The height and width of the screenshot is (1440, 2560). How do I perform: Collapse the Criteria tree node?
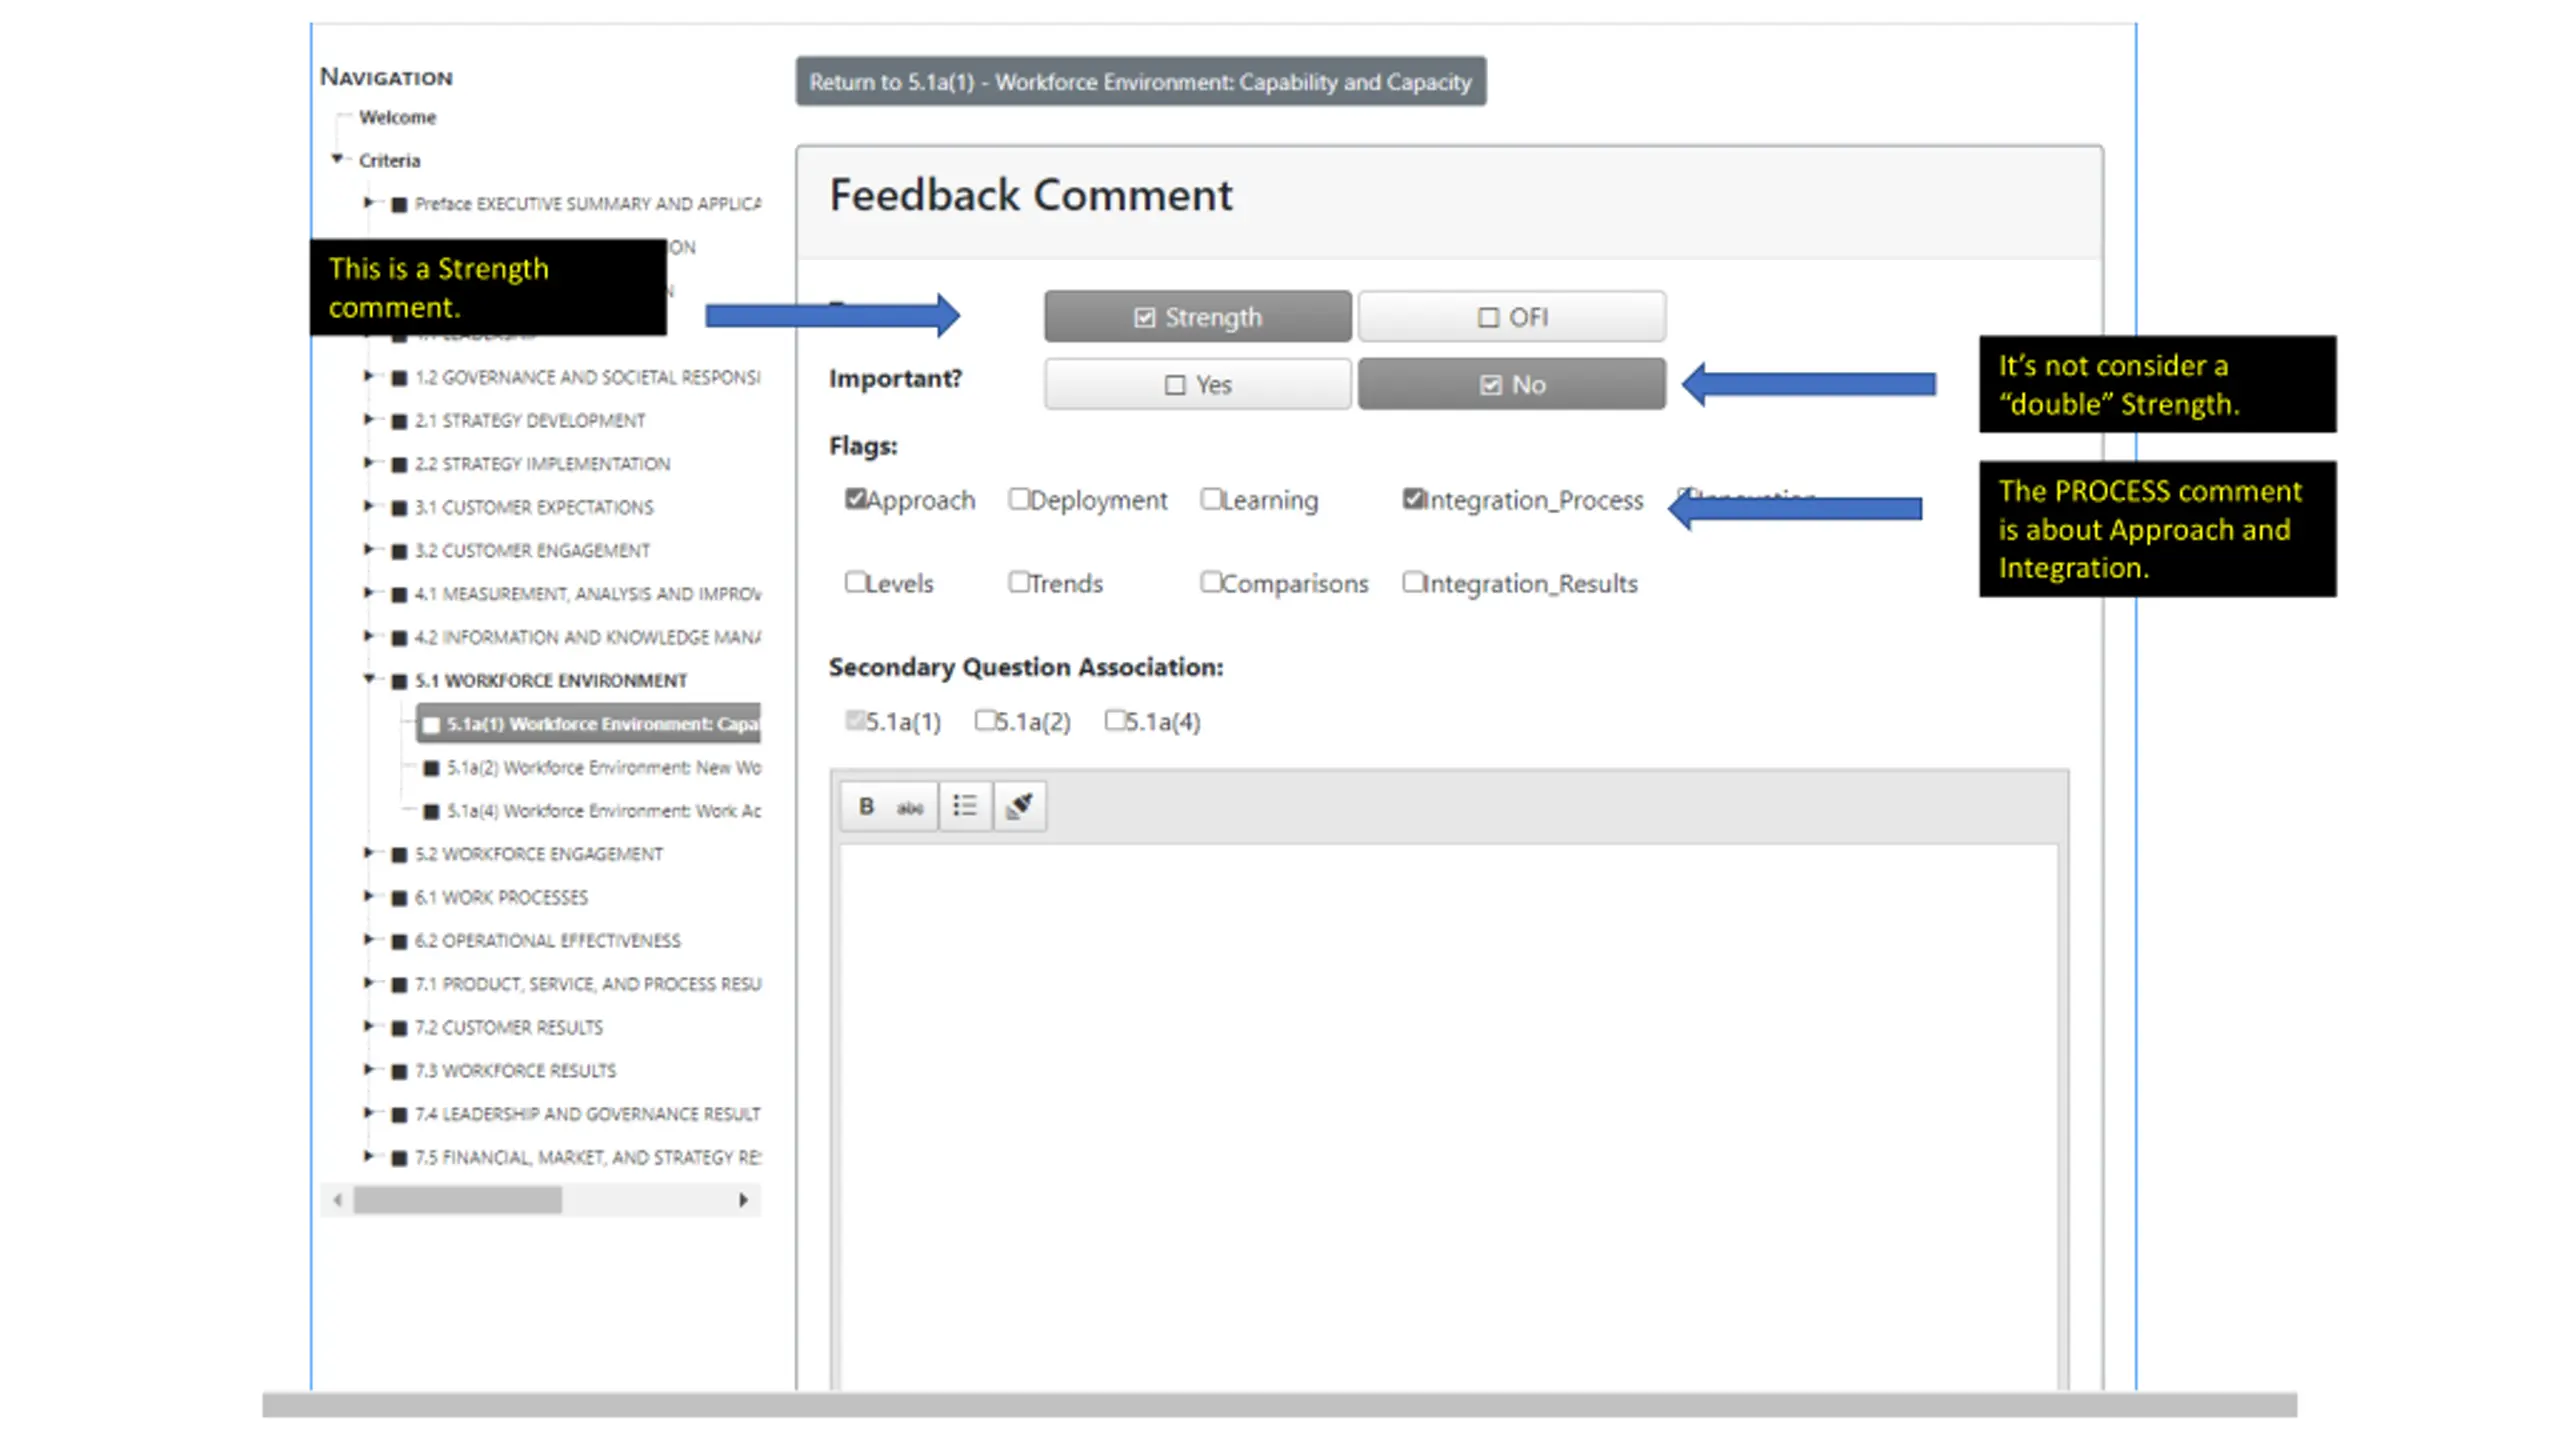pos(337,159)
